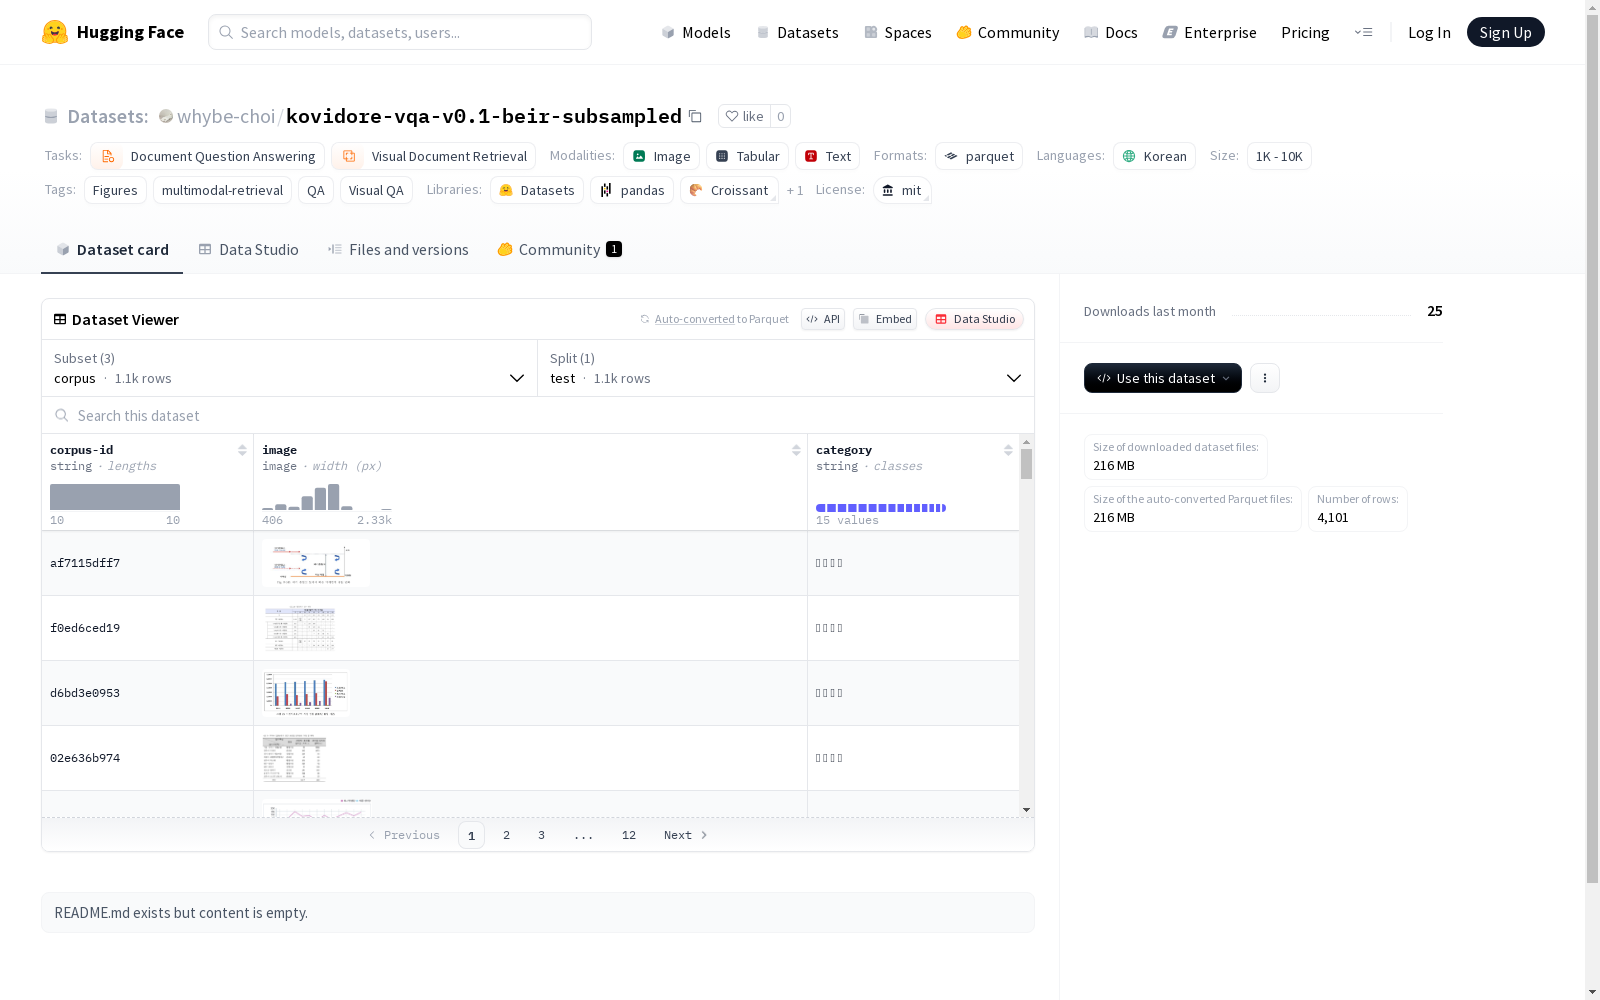Copy dataset name with copy icon
The height and width of the screenshot is (1000, 1600).
click(x=695, y=116)
